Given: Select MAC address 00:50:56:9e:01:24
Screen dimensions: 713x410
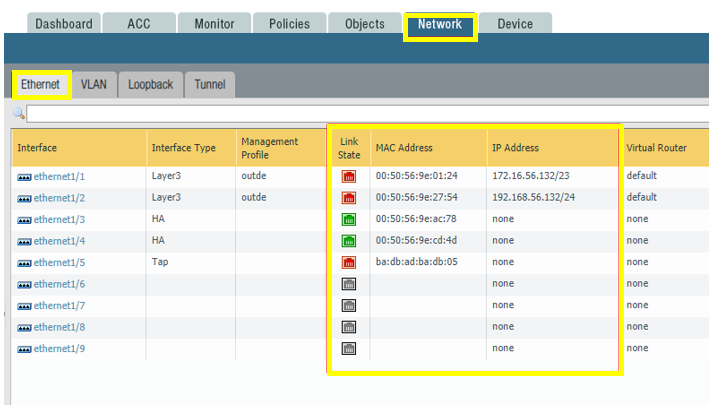Looking at the screenshot, I should pyautogui.click(x=417, y=176).
